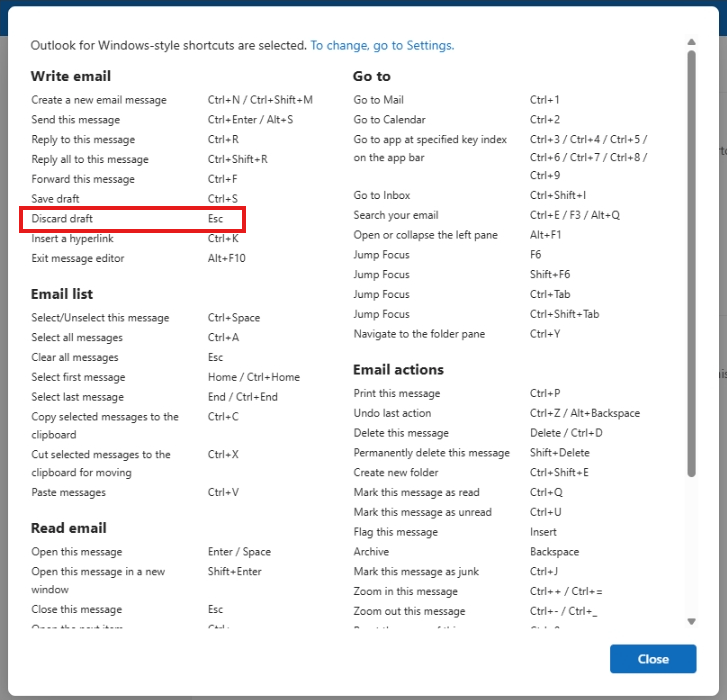727x700 pixels.
Task: Click "Undo last action" entry
Action: point(392,413)
